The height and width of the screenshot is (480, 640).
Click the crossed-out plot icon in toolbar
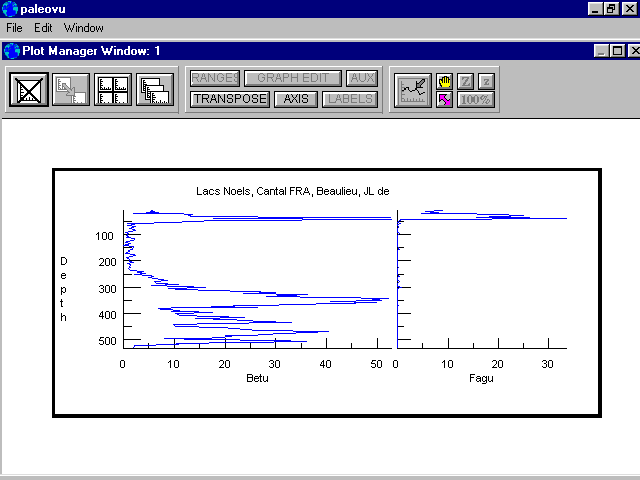[x=28, y=90]
